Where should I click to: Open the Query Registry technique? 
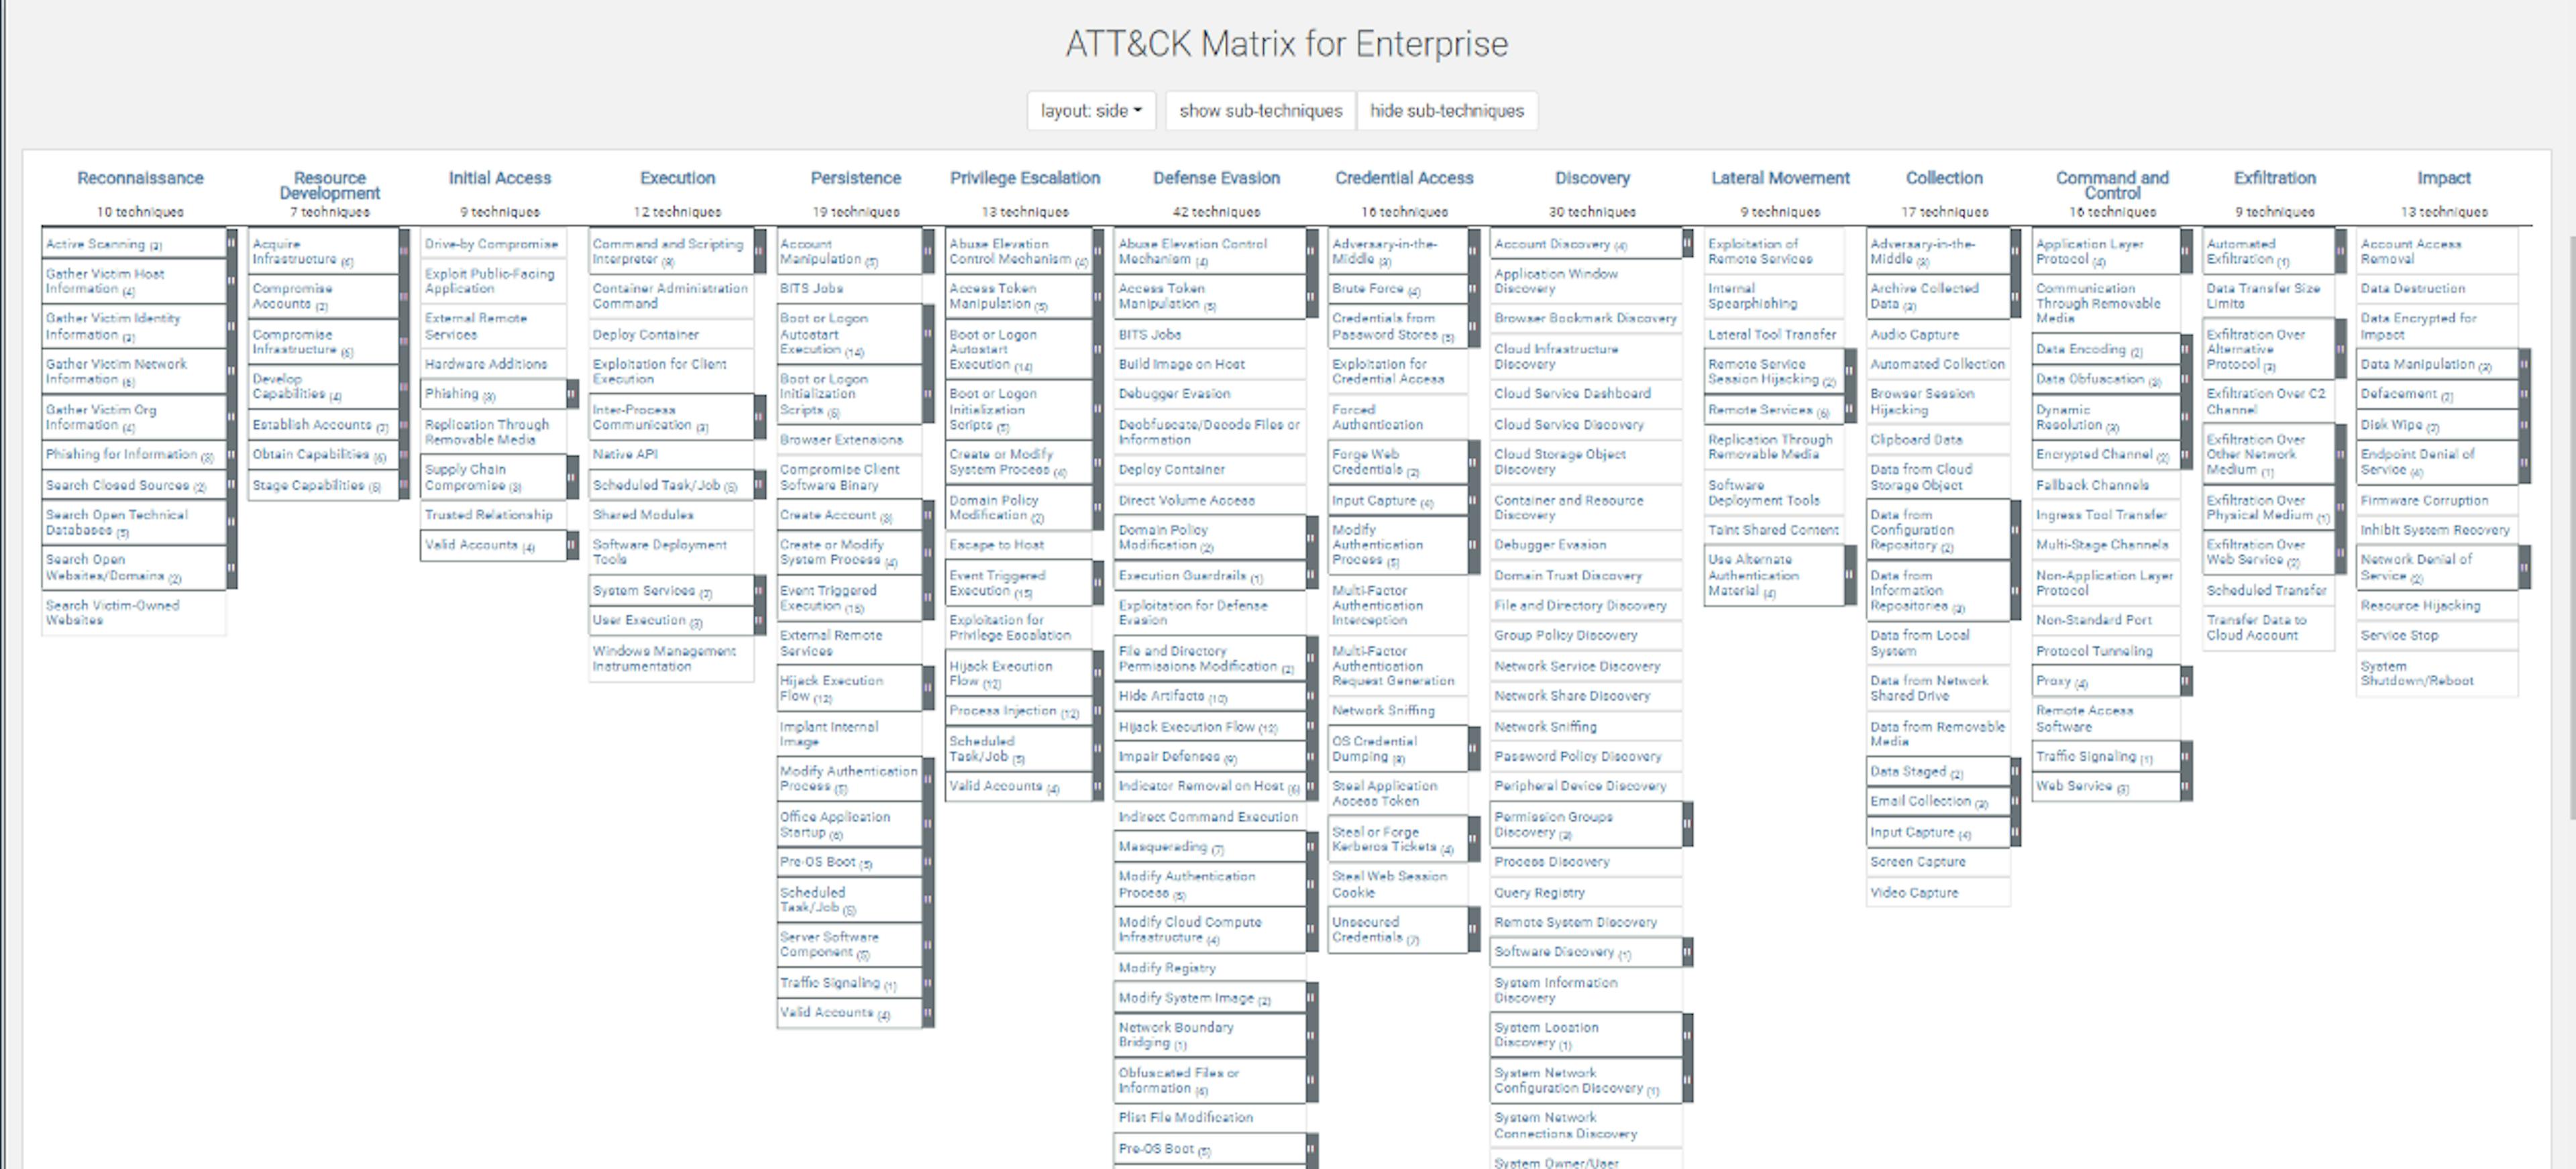click(x=1539, y=893)
